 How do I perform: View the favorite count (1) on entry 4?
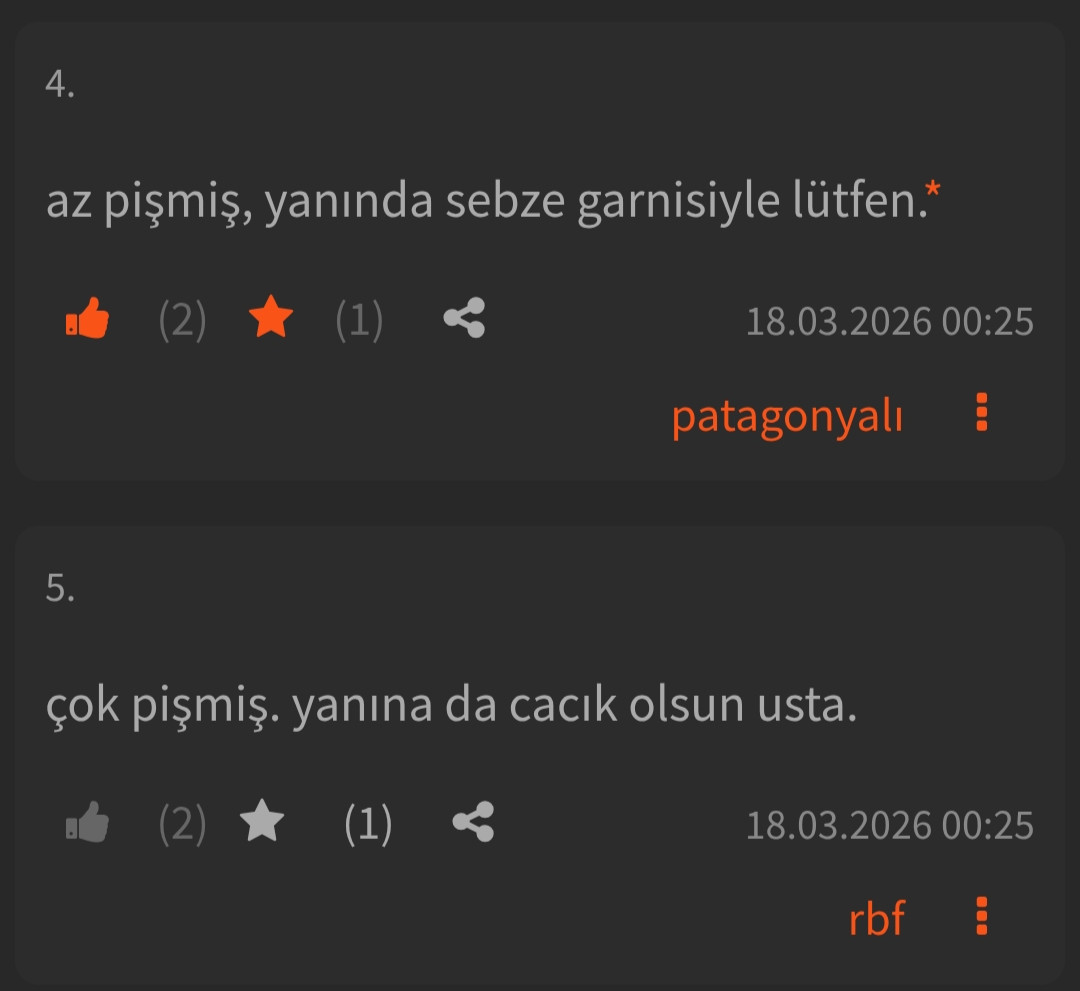[358, 322]
